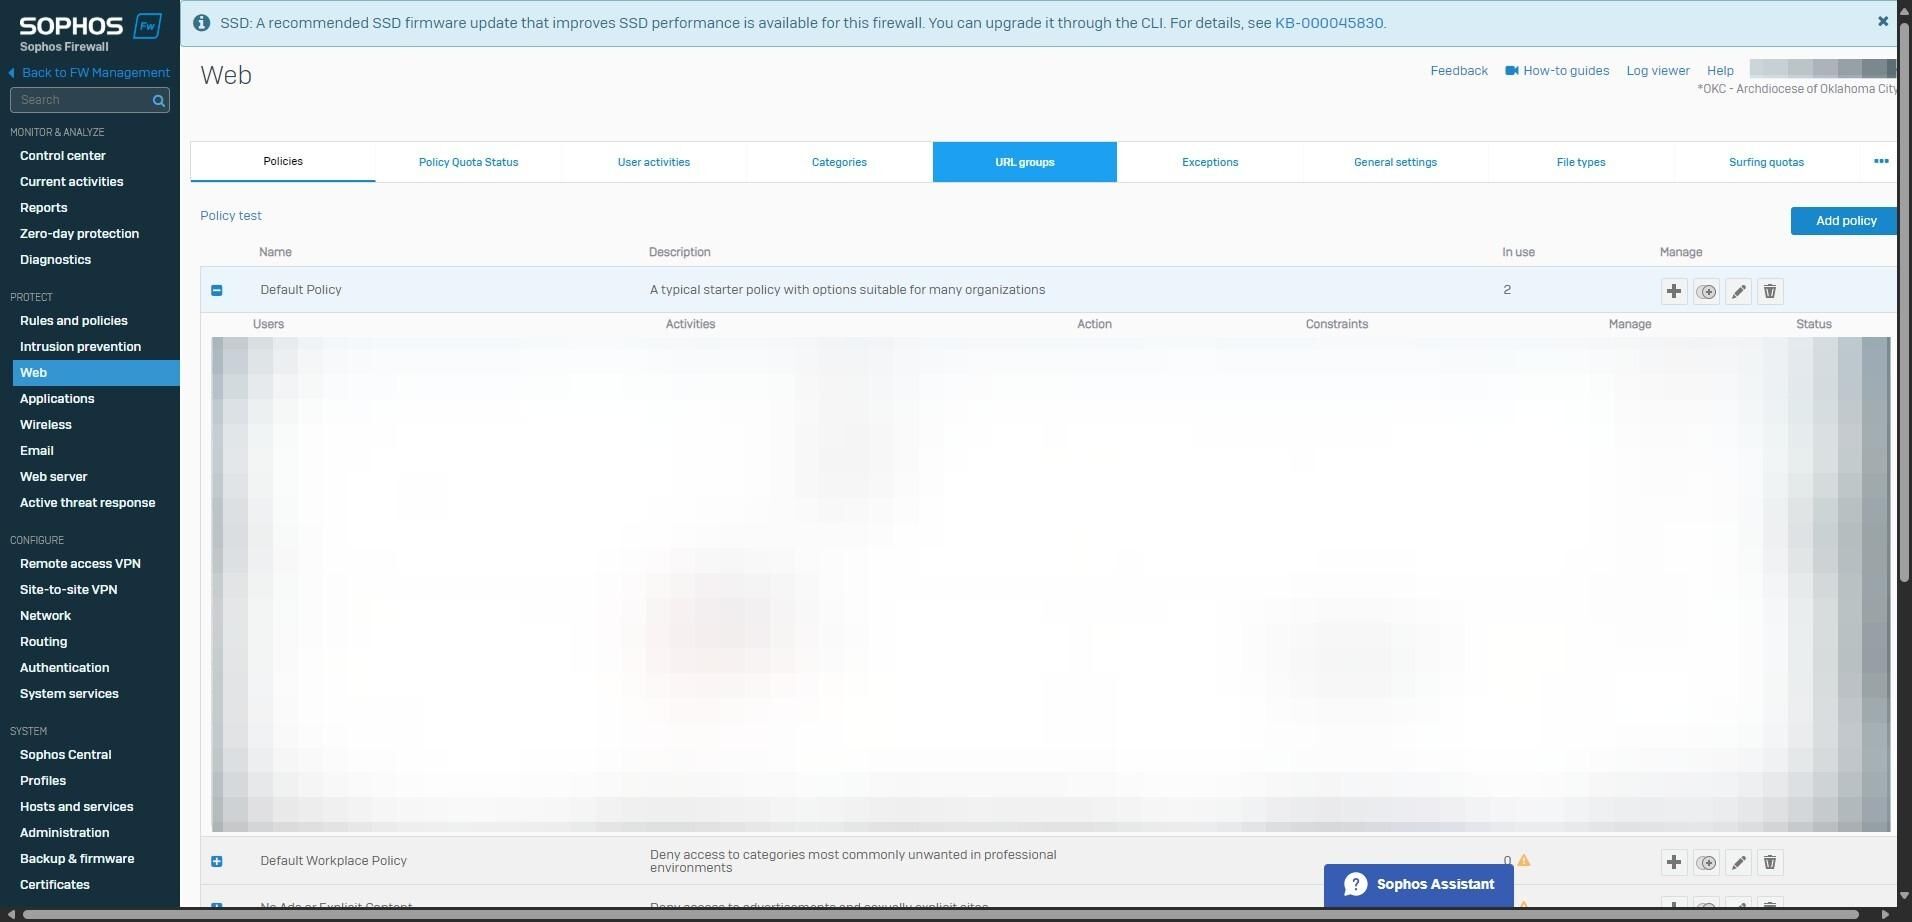Viewport: 1912px width, 922px height.
Task: Open the Policy test link
Action: [x=231, y=215]
